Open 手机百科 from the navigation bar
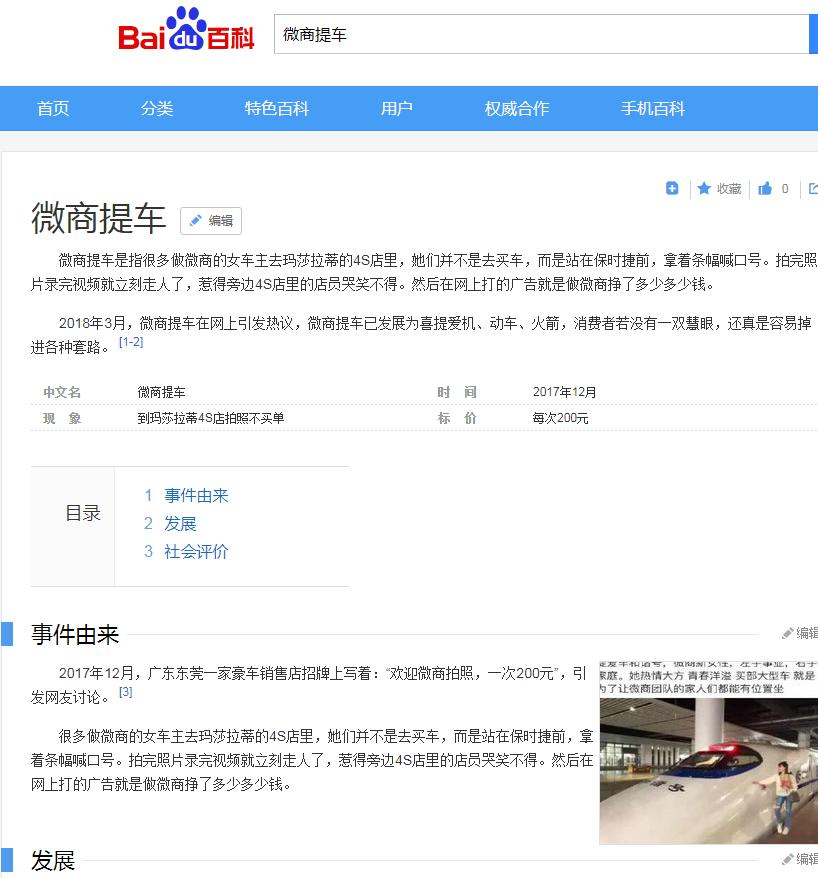 coord(650,108)
